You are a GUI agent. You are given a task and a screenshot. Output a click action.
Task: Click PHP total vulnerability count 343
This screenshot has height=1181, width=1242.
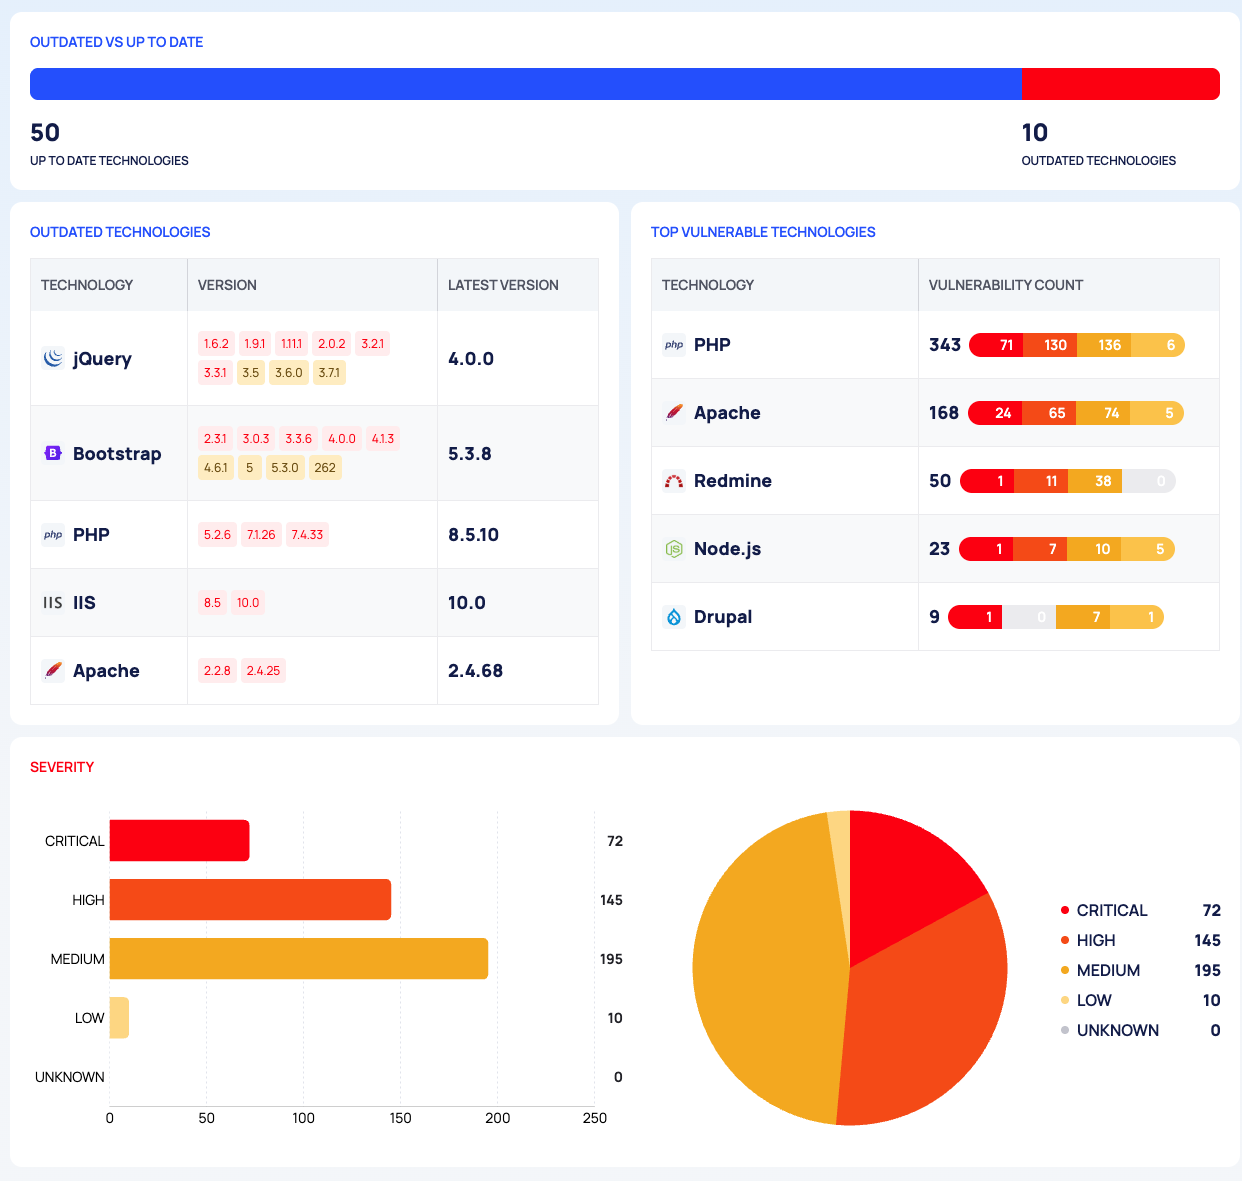coord(945,345)
